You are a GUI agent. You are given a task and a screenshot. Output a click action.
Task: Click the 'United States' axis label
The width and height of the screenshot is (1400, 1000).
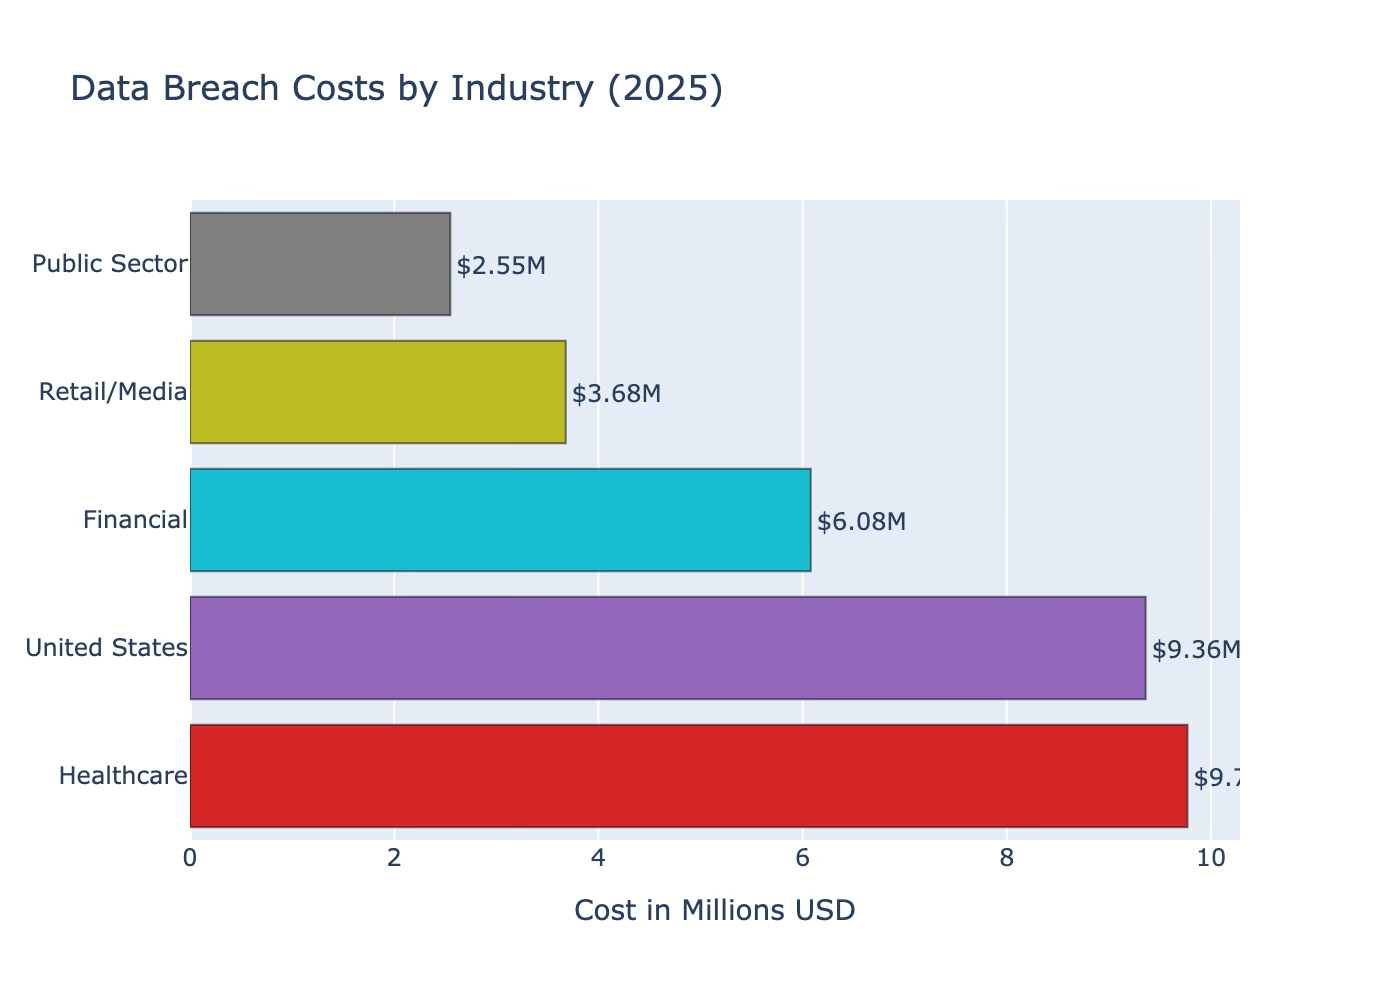pyautogui.click(x=106, y=648)
